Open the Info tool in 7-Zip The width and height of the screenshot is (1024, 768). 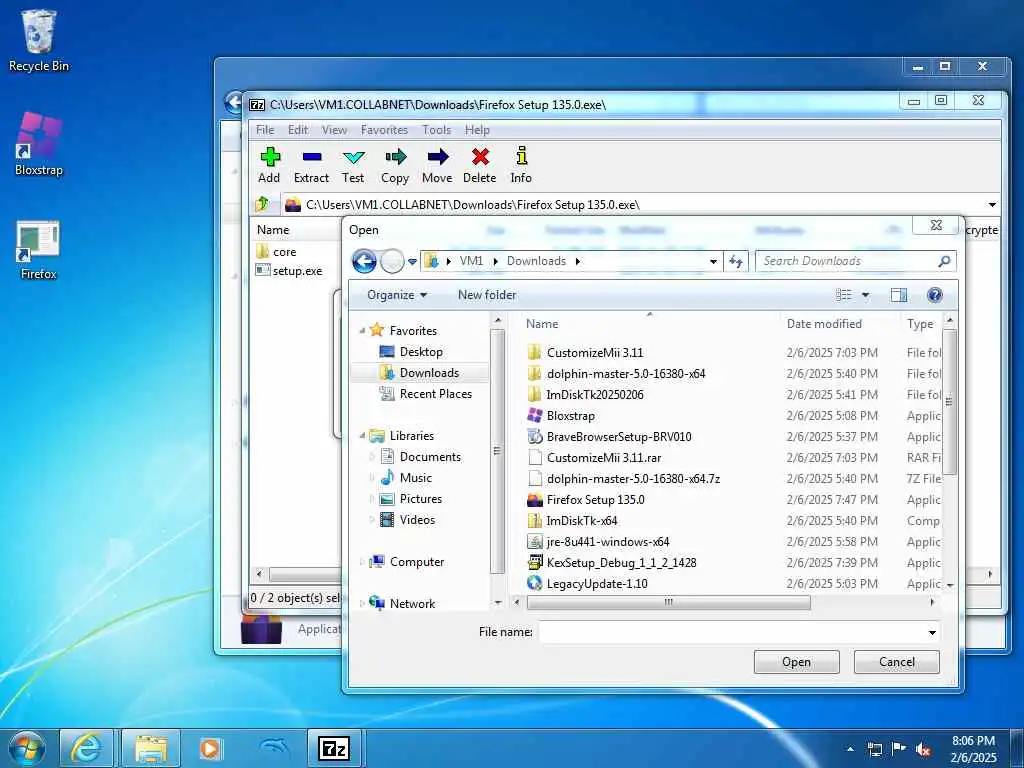pos(521,165)
